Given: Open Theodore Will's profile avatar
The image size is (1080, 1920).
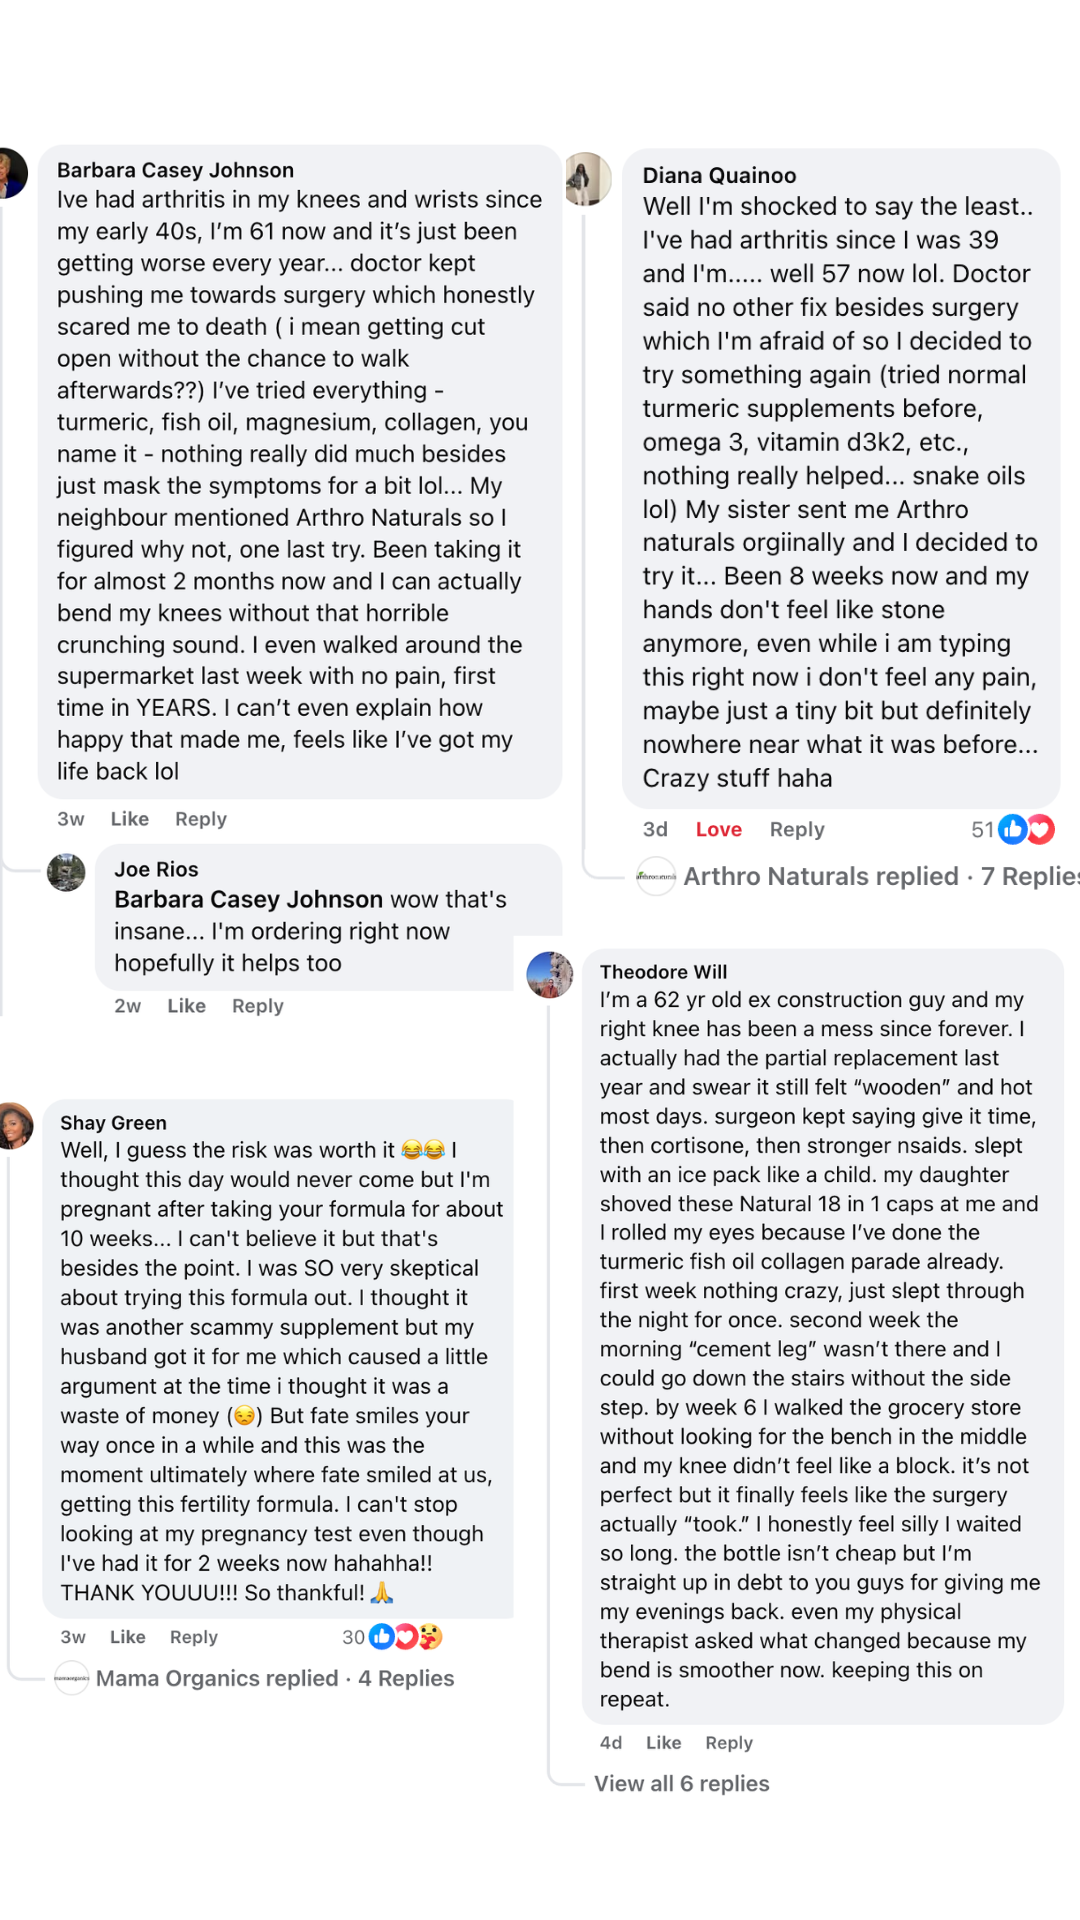Looking at the screenshot, I should (x=550, y=975).
